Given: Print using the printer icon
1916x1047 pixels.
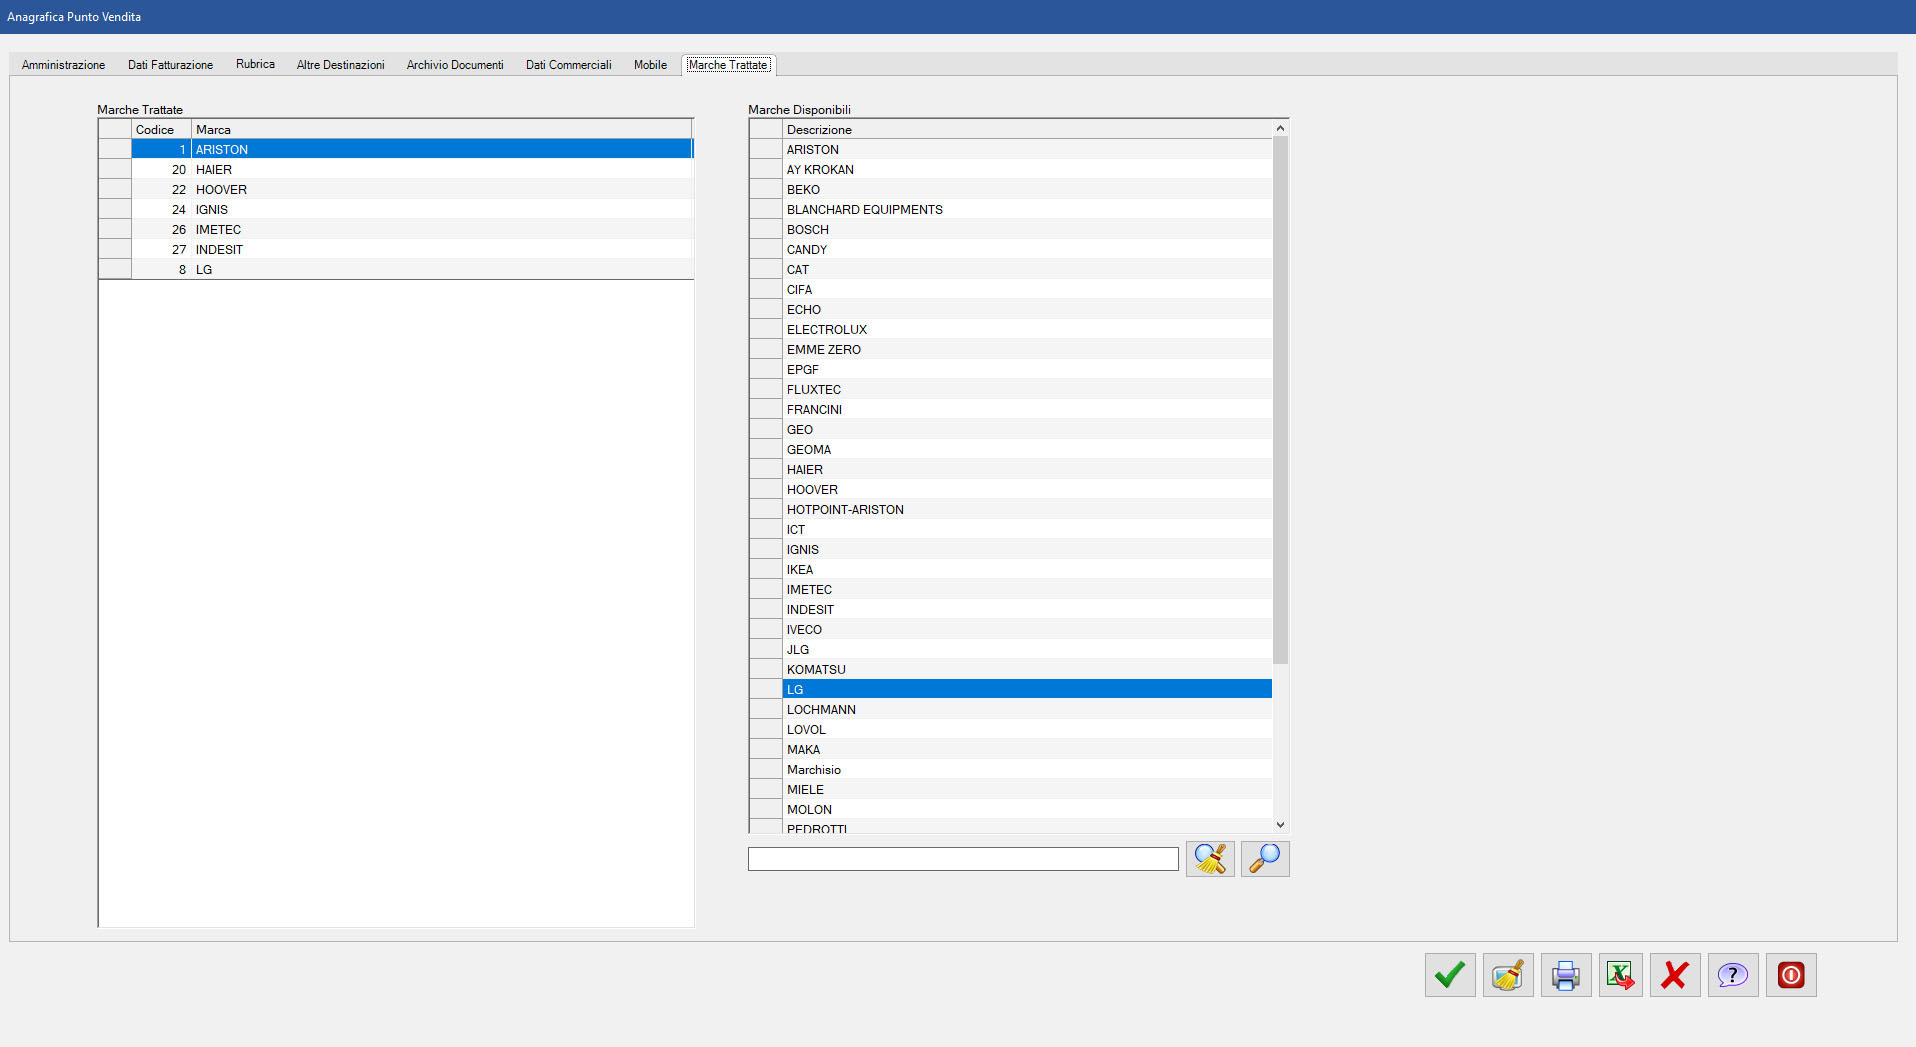Looking at the screenshot, I should (x=1565, y=975).
